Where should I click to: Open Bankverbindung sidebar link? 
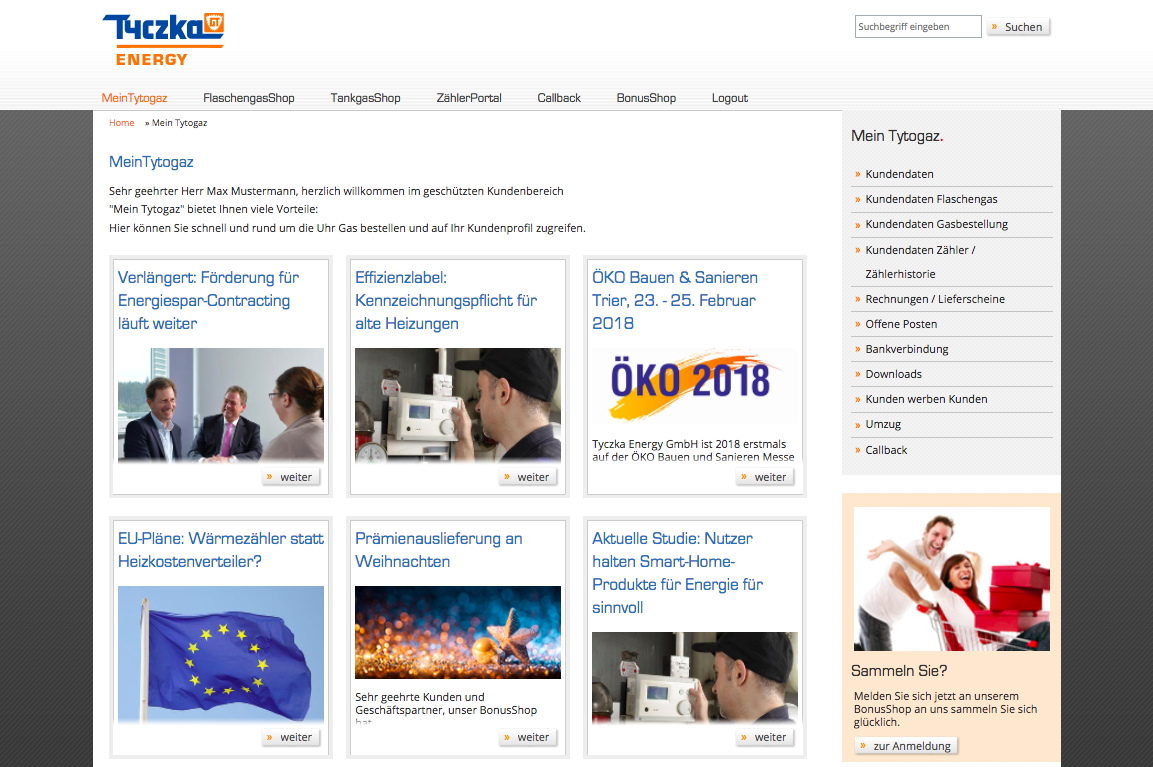(x=907, y=349)
